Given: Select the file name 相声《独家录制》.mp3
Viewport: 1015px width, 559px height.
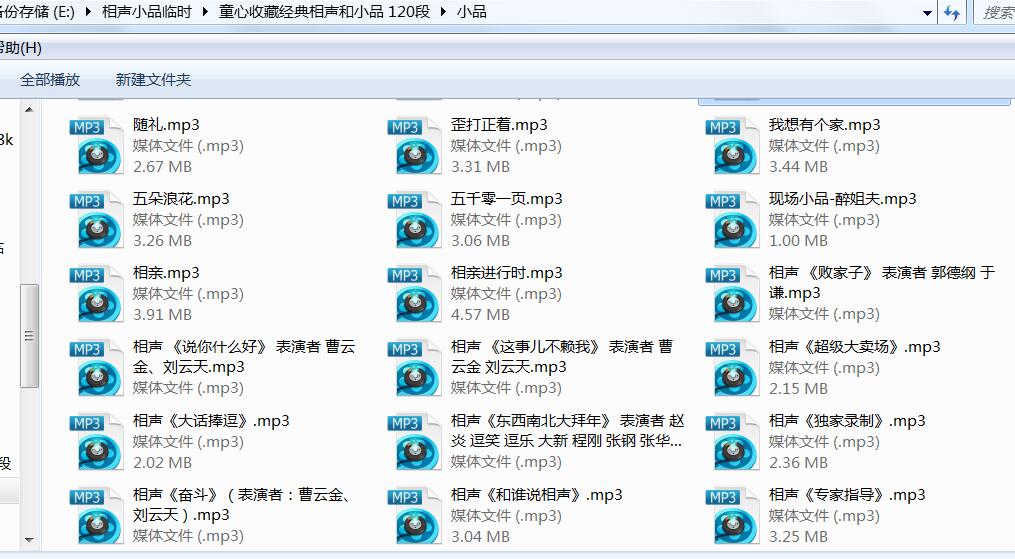Looking at the screenshot, I should tap(847, 421).
